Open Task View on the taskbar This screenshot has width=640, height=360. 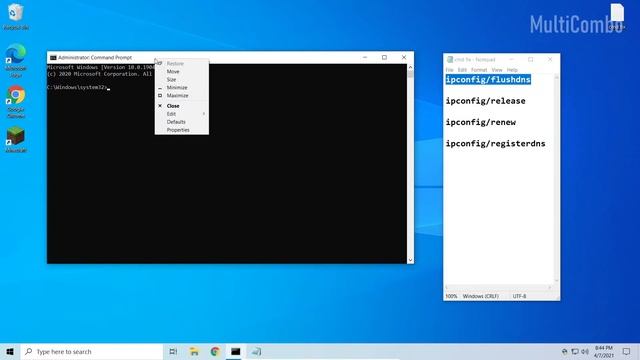point(173,351)
